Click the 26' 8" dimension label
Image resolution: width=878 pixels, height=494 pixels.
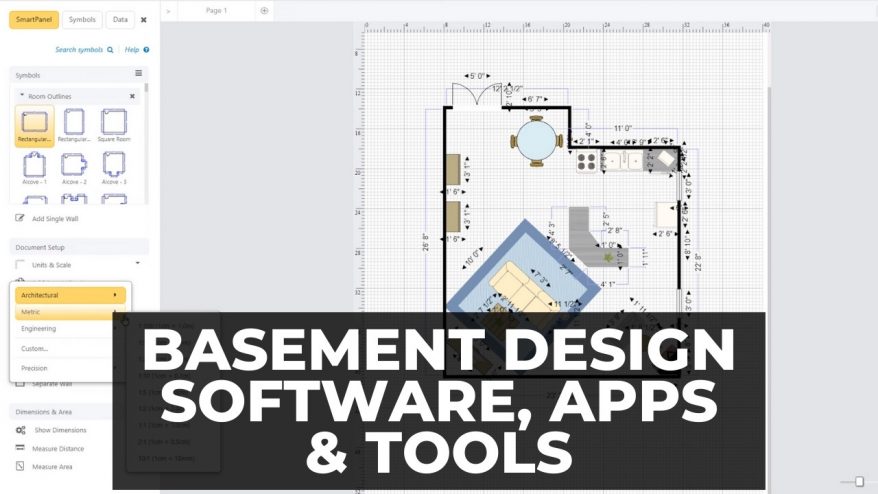[x=426, y=242]
